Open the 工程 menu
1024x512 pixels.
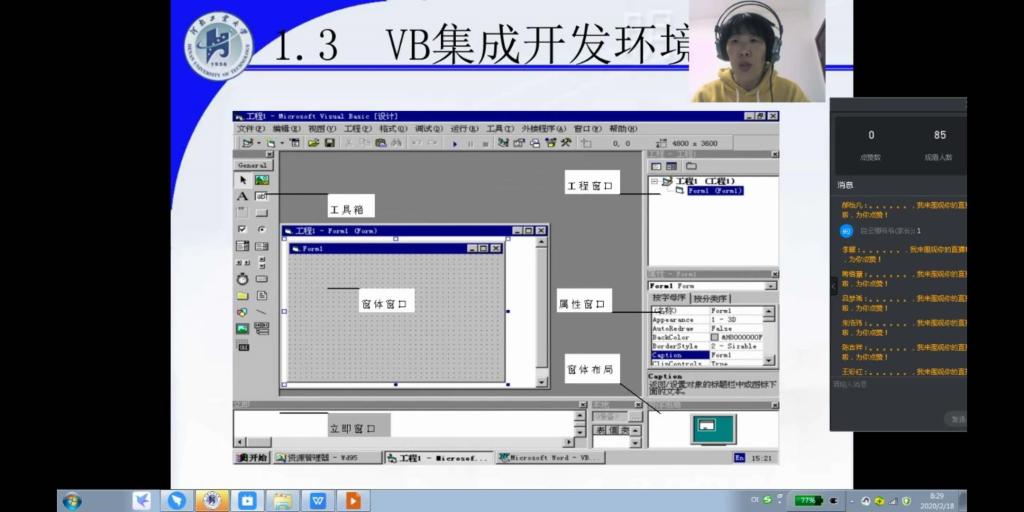[x=357, y=129]
